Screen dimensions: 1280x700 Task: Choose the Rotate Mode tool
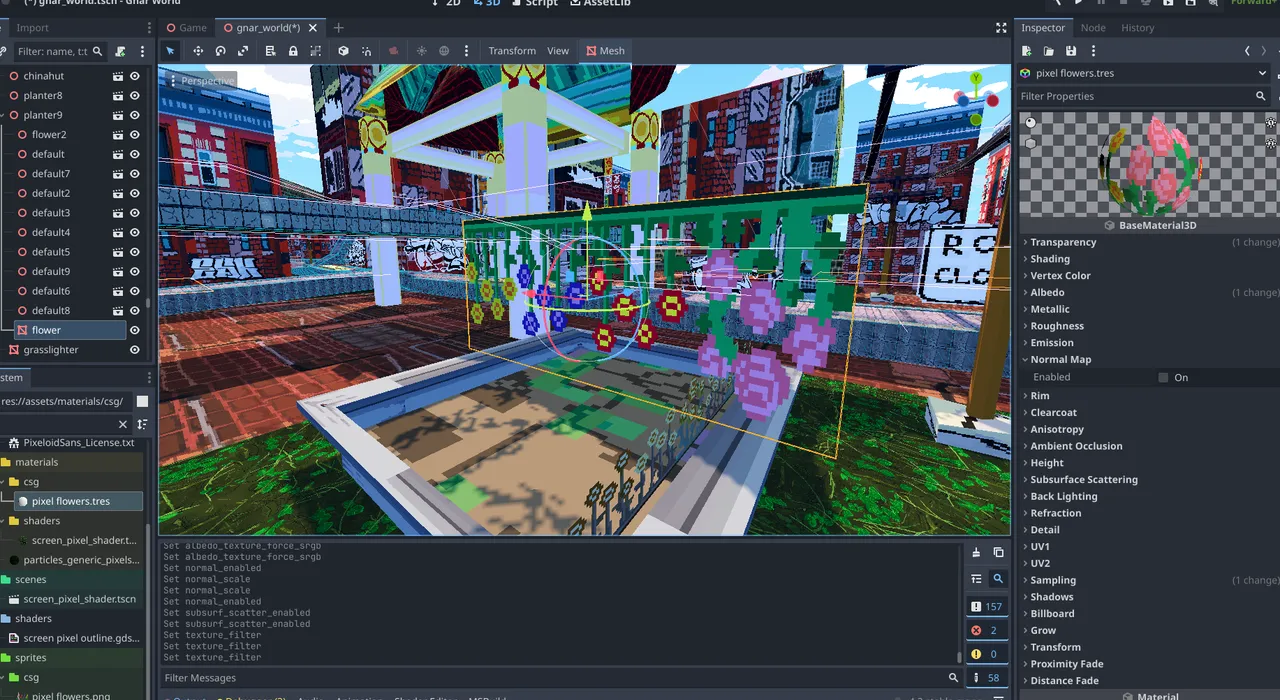(220, 51)
